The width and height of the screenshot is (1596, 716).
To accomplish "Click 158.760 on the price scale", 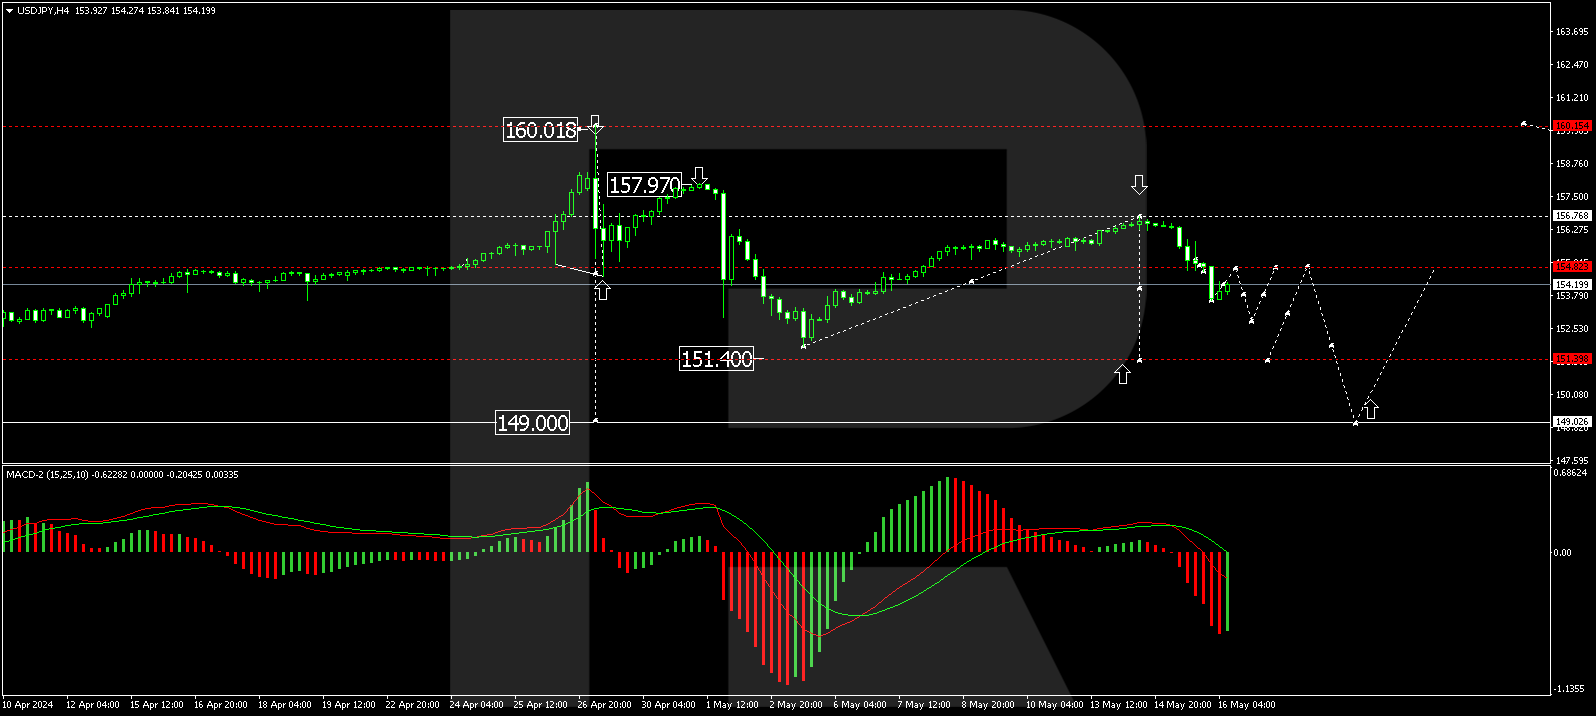I will pyautogui.click(x=1572, y=164).
